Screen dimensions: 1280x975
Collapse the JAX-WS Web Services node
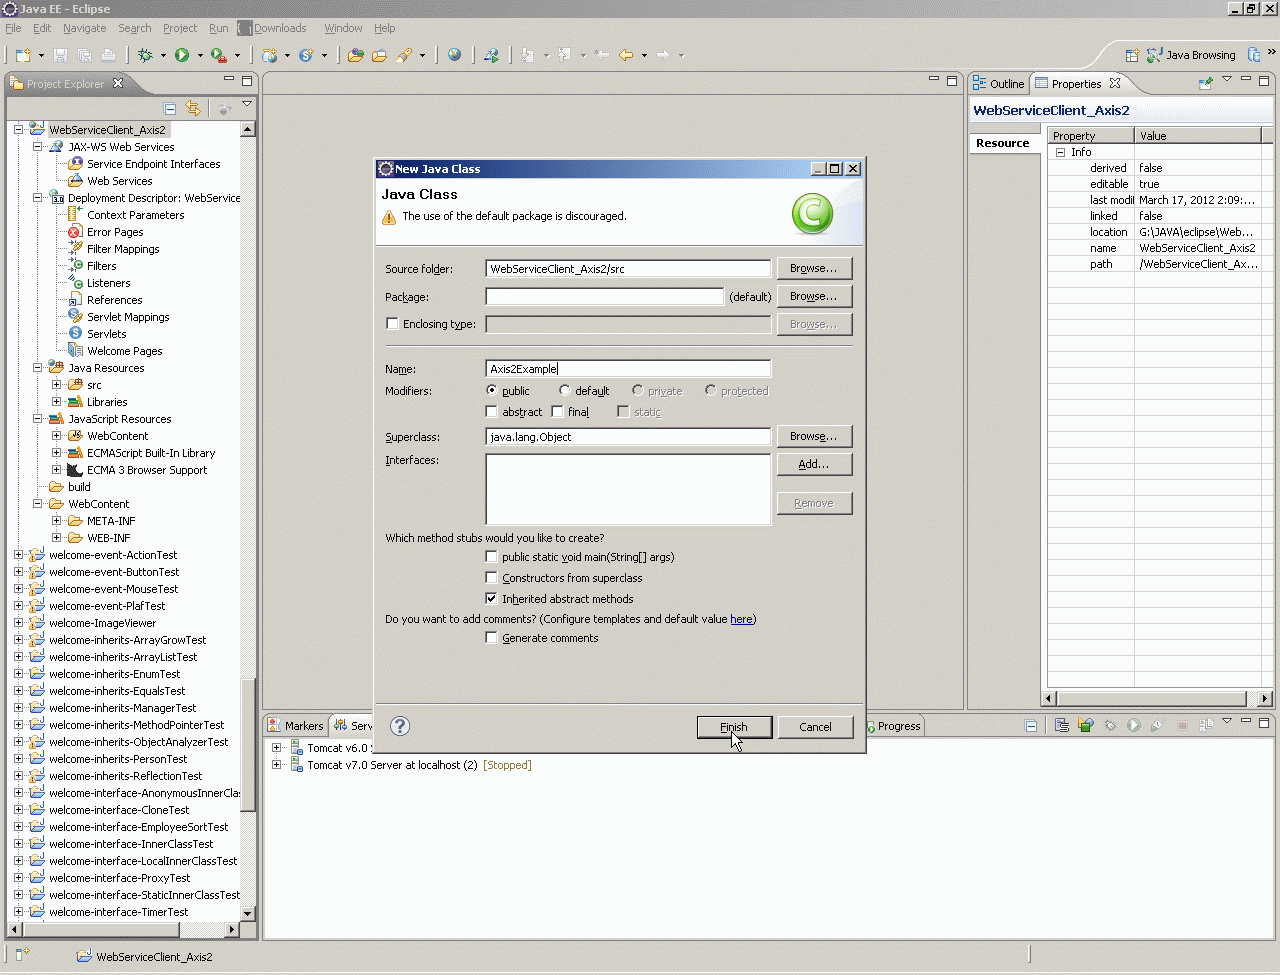point(37,146)
